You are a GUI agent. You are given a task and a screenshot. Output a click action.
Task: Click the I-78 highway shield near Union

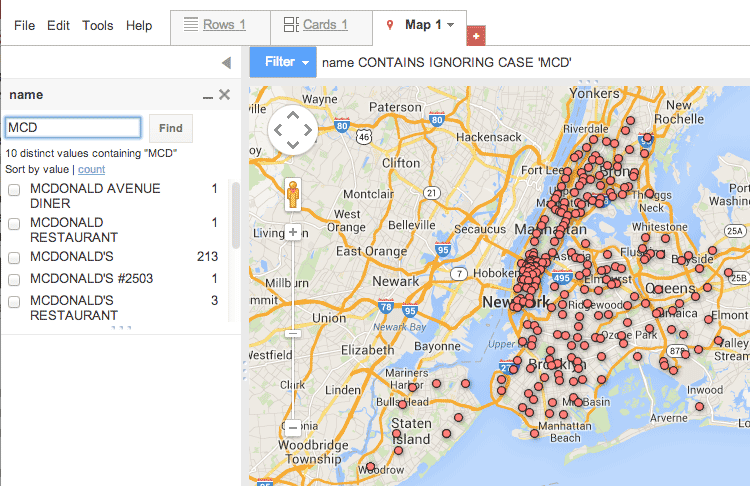point(386,306)
